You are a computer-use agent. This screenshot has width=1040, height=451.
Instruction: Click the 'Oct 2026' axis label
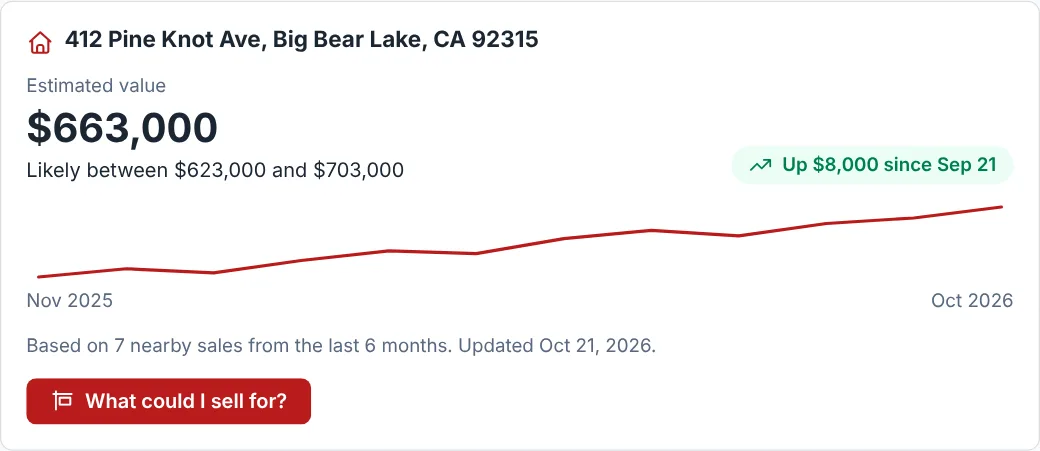pos(972,300)
